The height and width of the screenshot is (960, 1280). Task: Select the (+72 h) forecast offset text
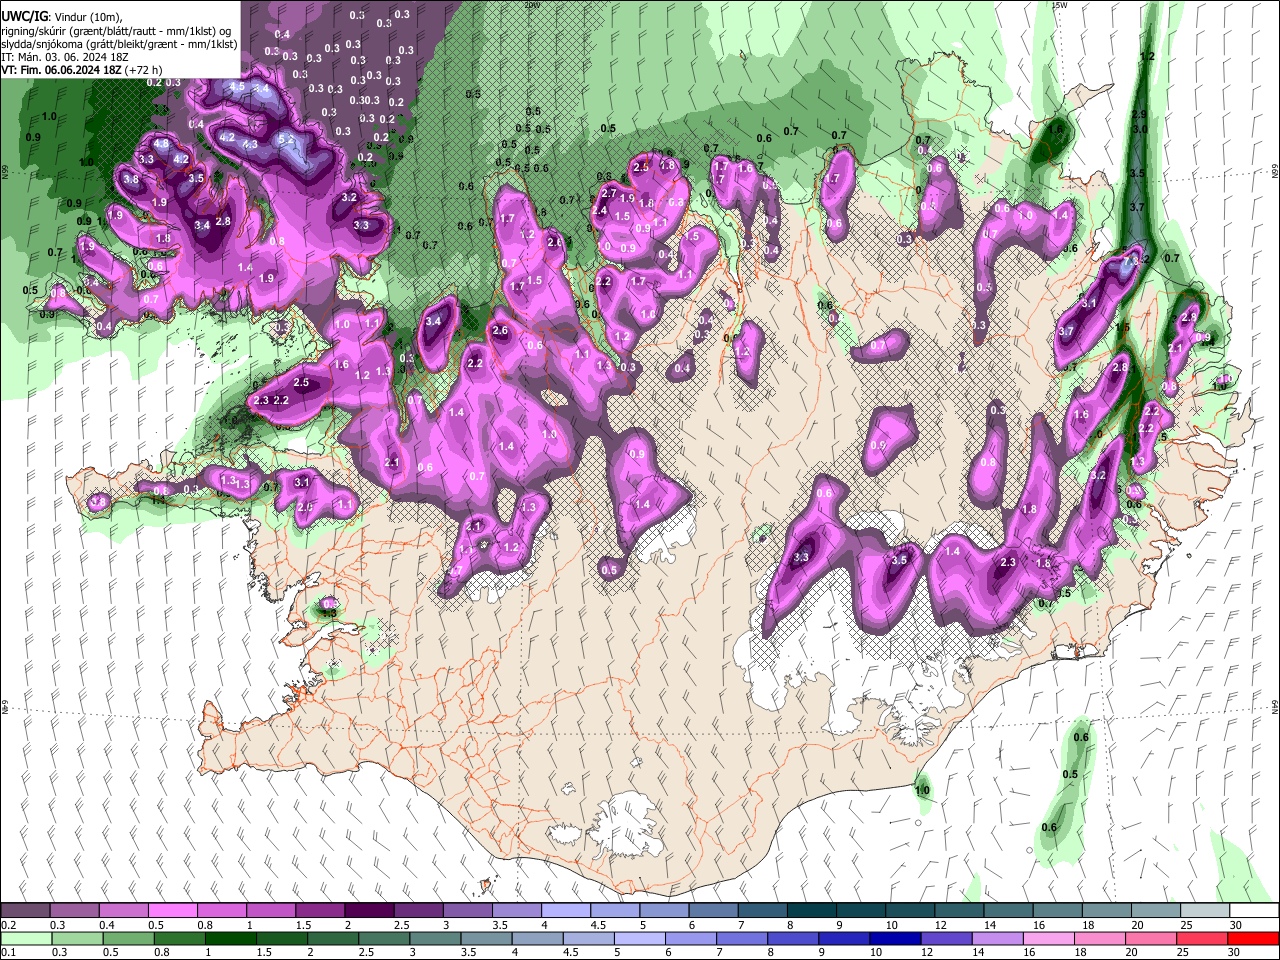[145, 70]
